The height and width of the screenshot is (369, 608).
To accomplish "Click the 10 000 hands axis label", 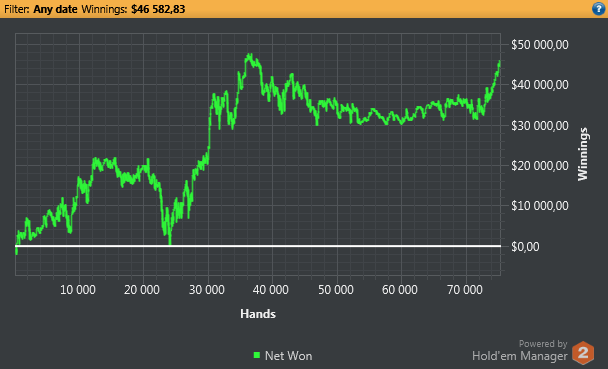I will 78,290.
